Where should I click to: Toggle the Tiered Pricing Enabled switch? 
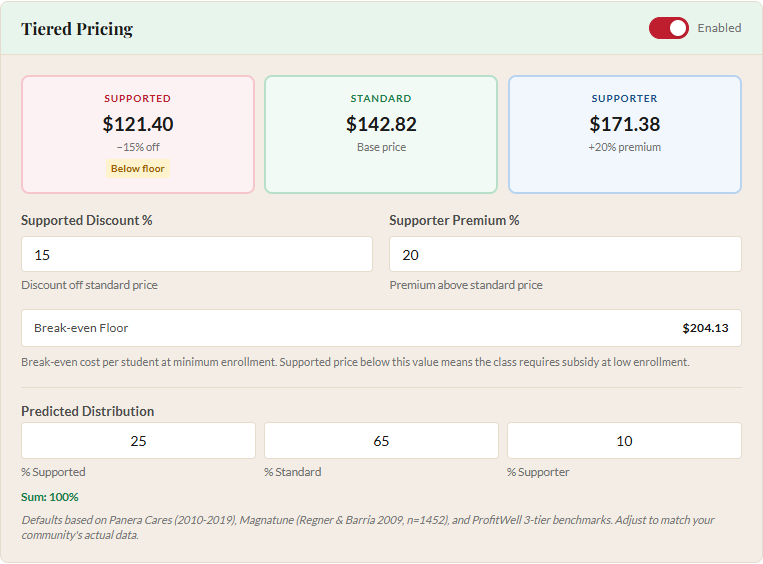tap(668, 28)
